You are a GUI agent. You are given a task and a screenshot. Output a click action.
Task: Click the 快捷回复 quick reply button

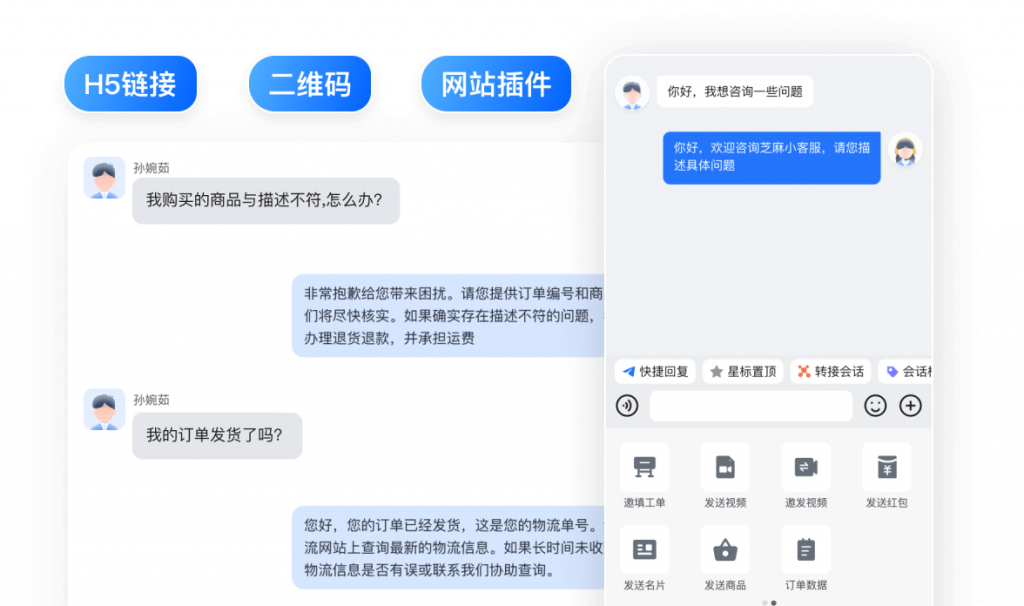(655, 372)
